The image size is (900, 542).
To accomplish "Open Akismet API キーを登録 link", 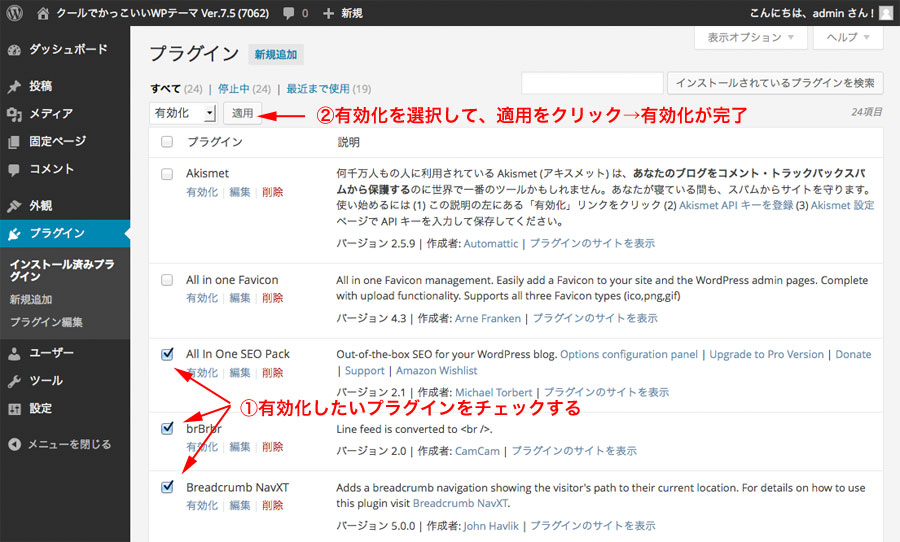I will tap(736, 206).
